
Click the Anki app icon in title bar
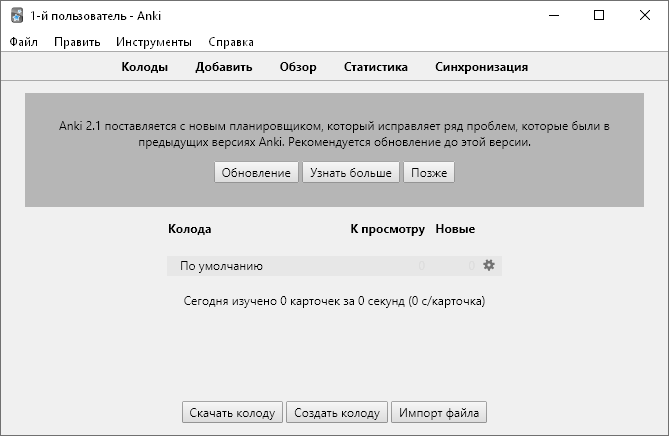point(18,15)
